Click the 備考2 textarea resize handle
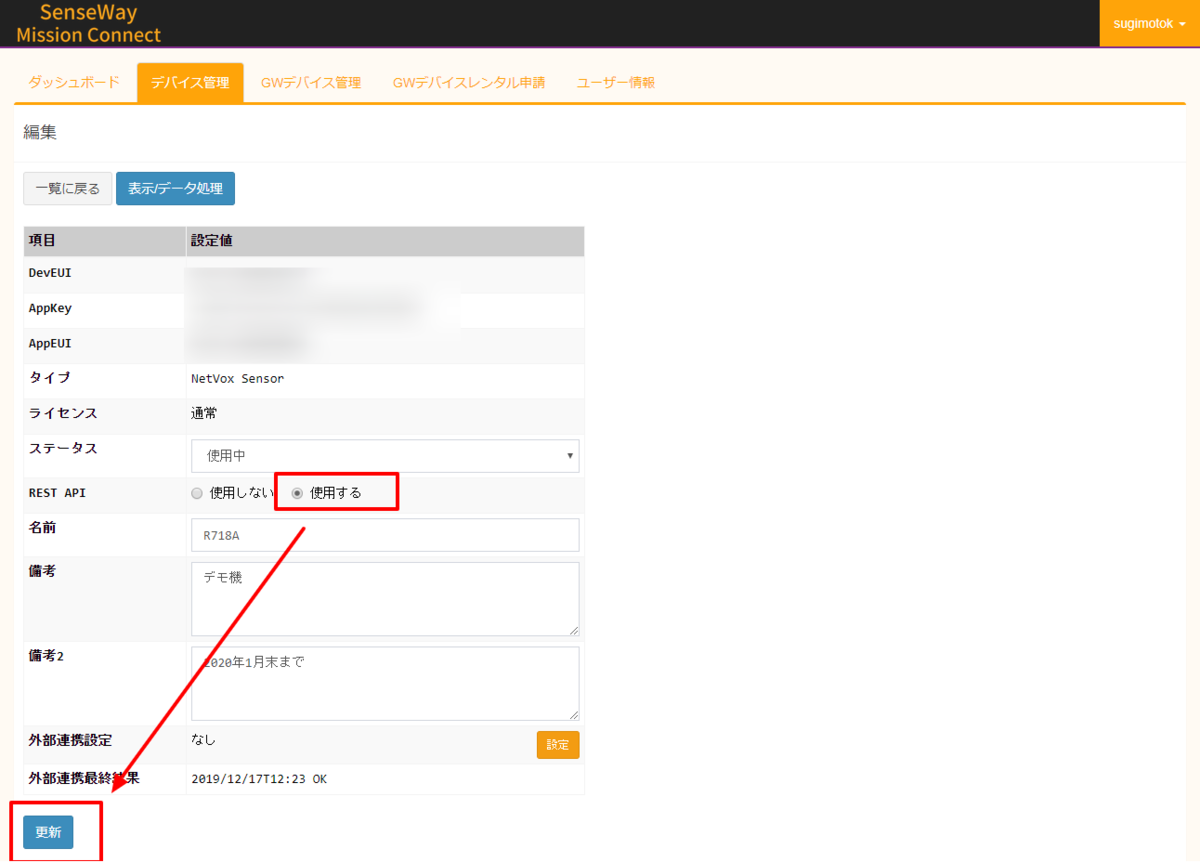This screenshot has width=1200, height=862. (574, 715)
